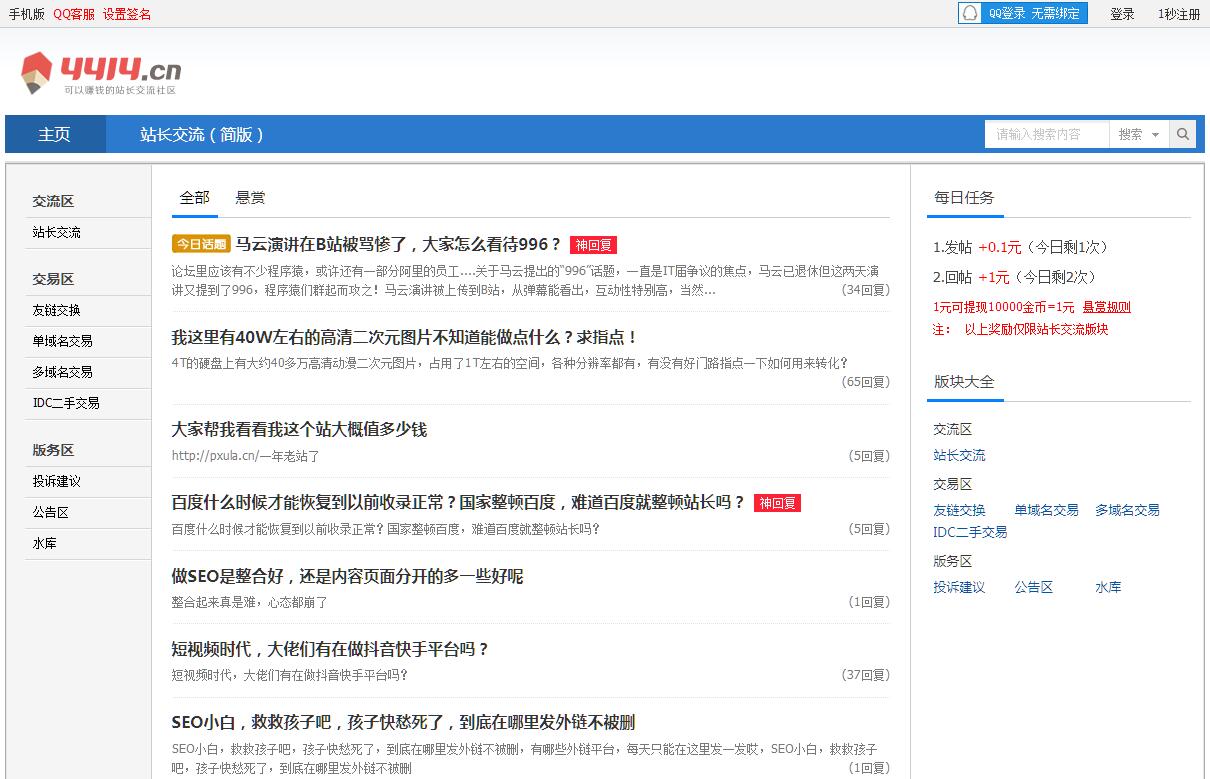Open the 主页 navigation item

pyautogui.click(x=55, y=134)
